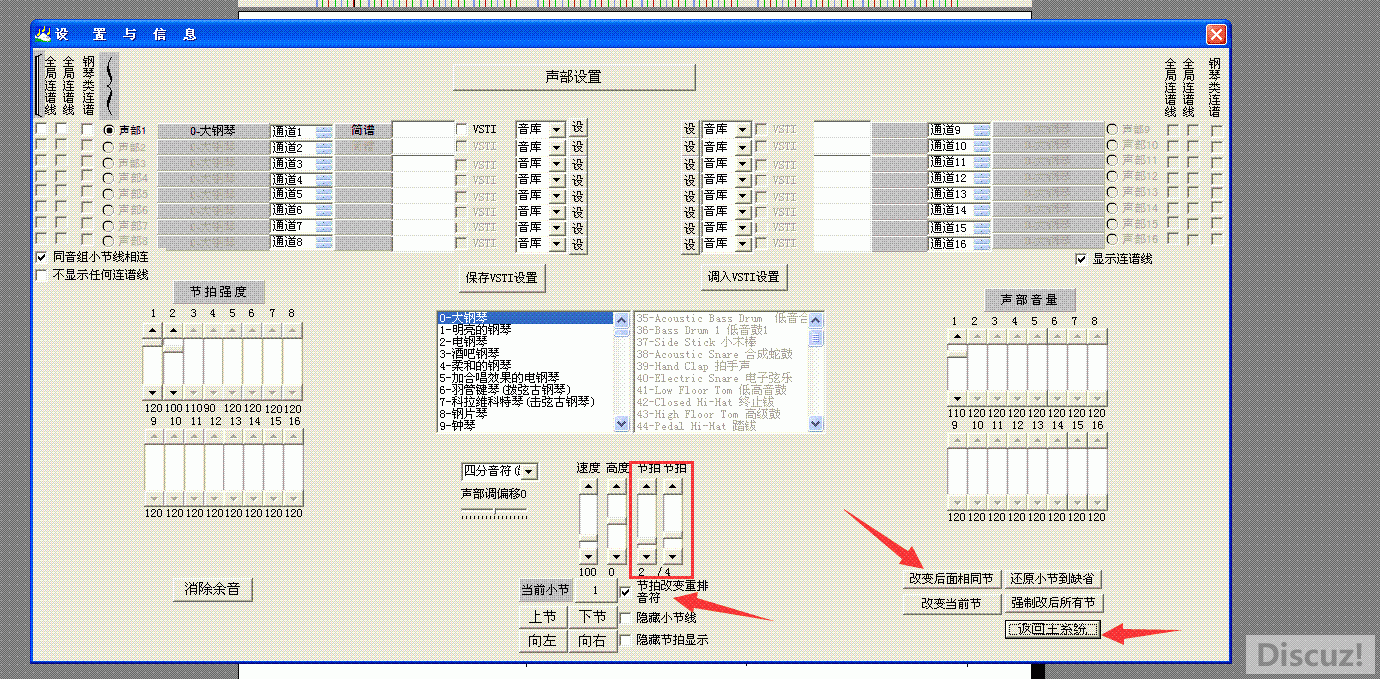Enable the VSTI checkbox for 声部1

[461, 129]
